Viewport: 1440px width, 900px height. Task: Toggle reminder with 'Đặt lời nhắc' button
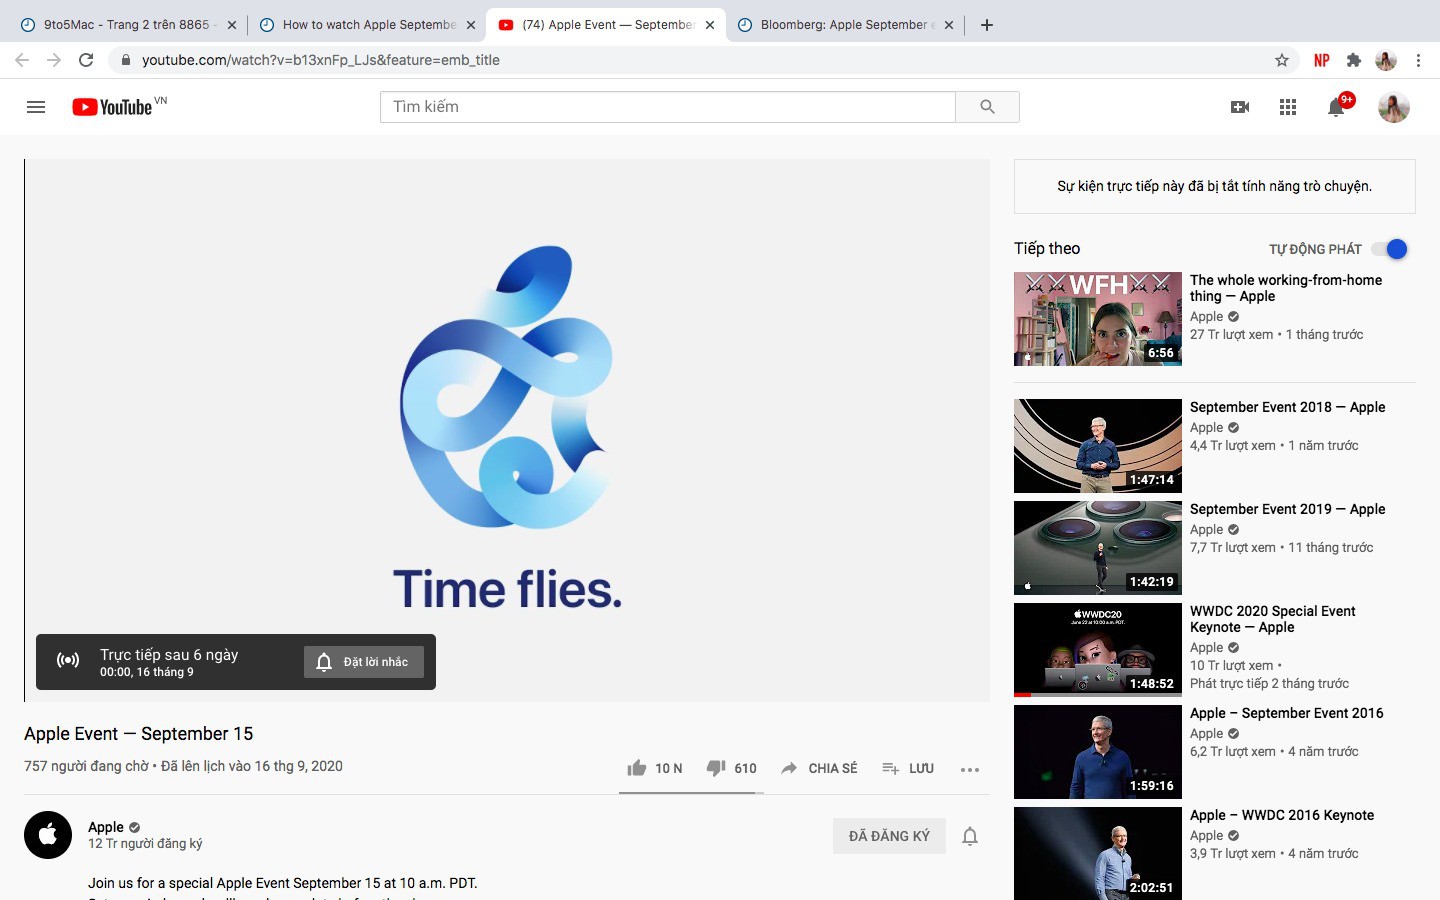(x=364, y=662)
